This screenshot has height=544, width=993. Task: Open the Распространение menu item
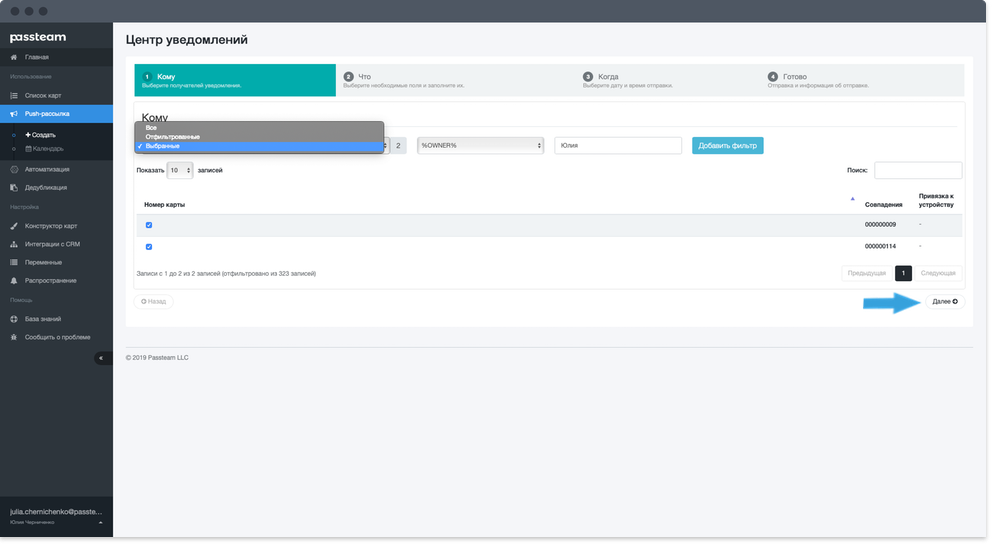click(56, 281)
